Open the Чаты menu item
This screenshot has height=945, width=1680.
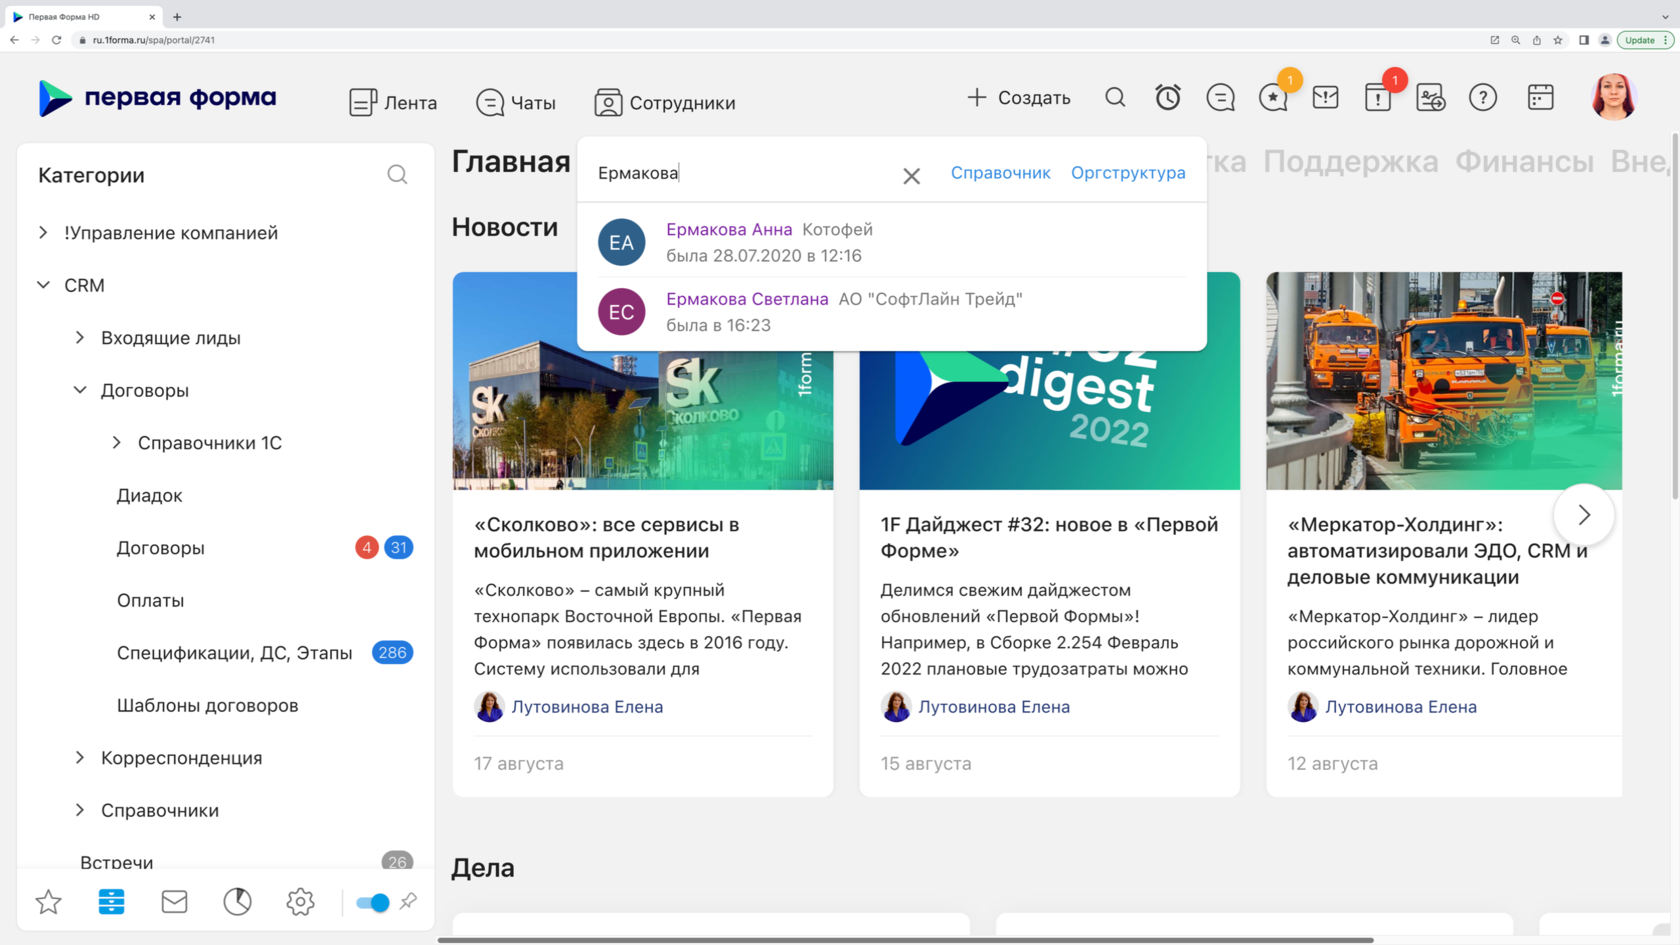(515, 102)
